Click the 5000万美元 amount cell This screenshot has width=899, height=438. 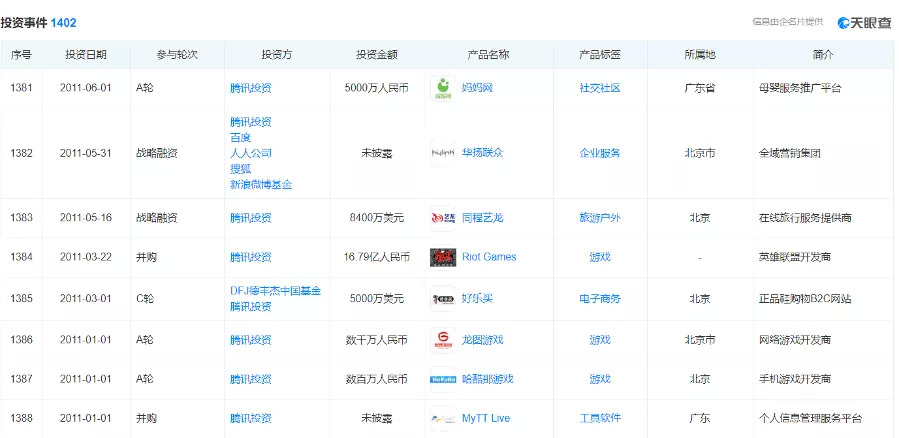(377, 299)
